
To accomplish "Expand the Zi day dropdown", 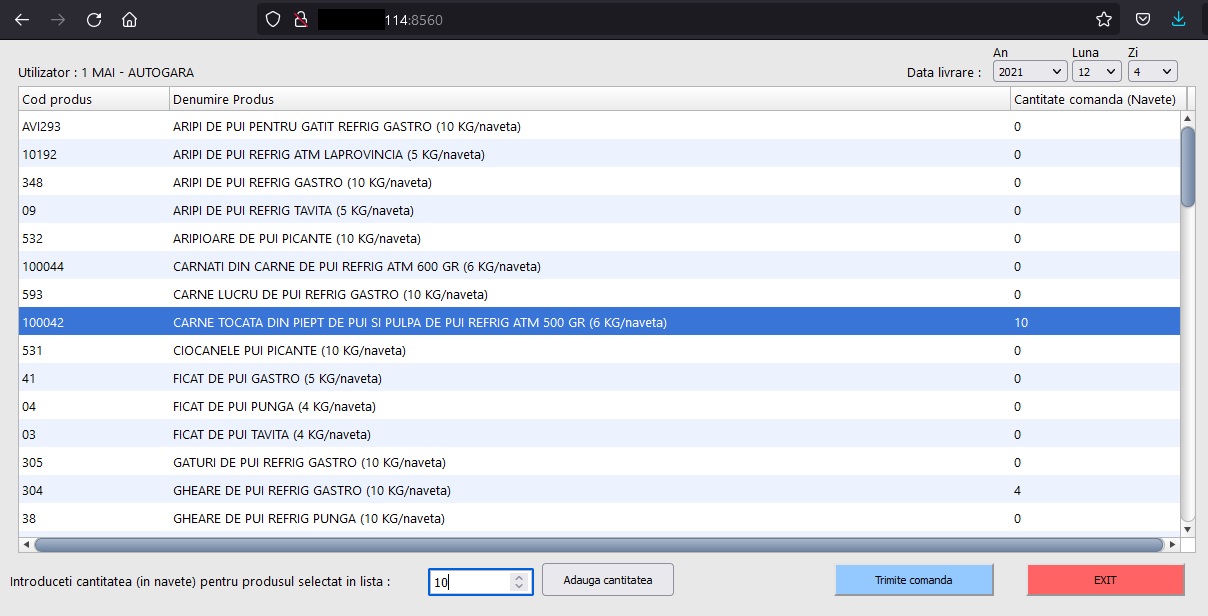I will pyautogui.click(x=1152, y=72).
